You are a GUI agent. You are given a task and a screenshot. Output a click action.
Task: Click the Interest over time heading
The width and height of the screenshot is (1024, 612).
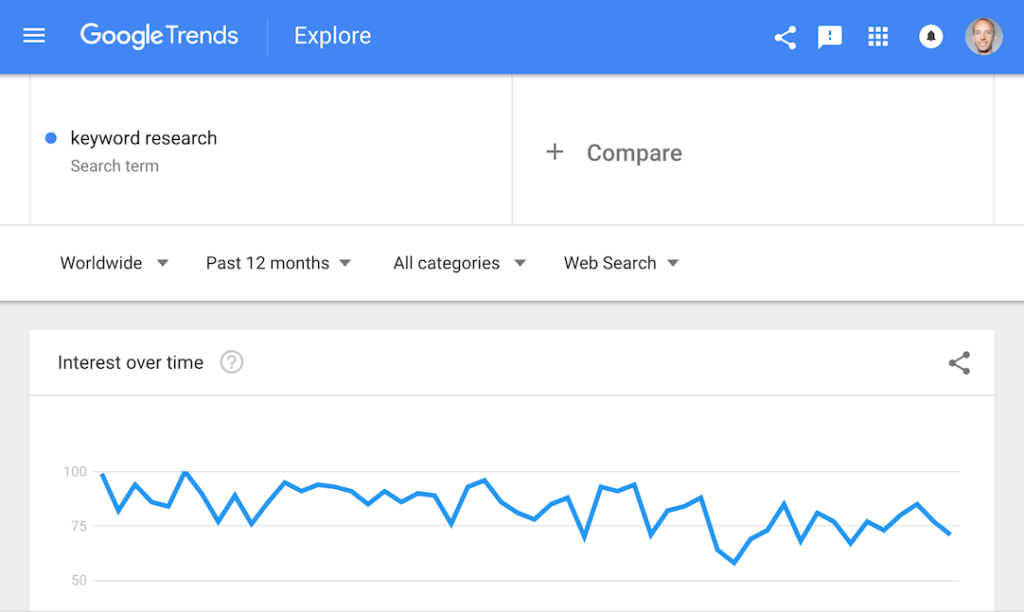pos(131,362)
